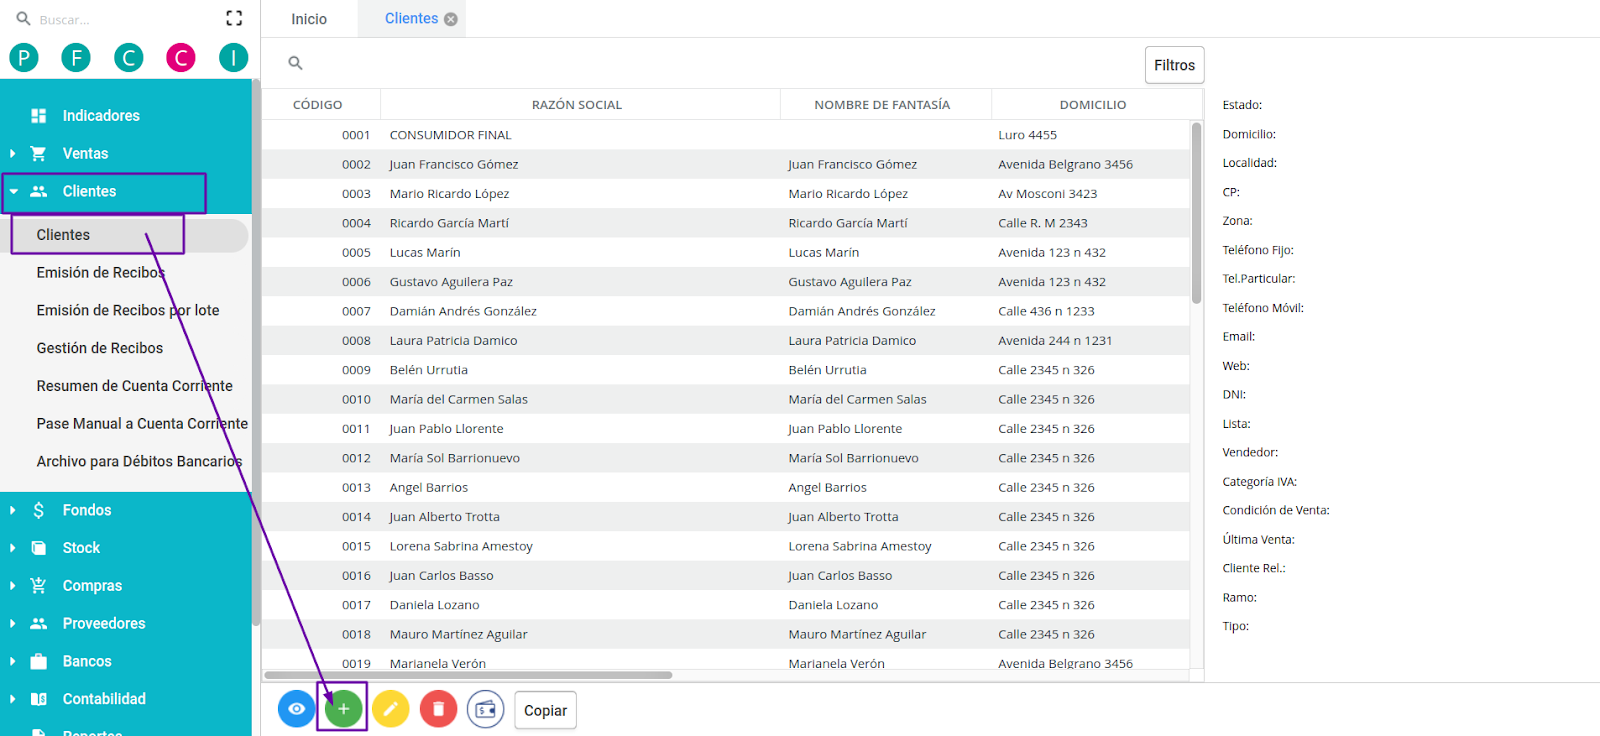This screenshot has height=736, width=1600.
Task: Open Indicadores in the sidebar
Action: [101, 116]
